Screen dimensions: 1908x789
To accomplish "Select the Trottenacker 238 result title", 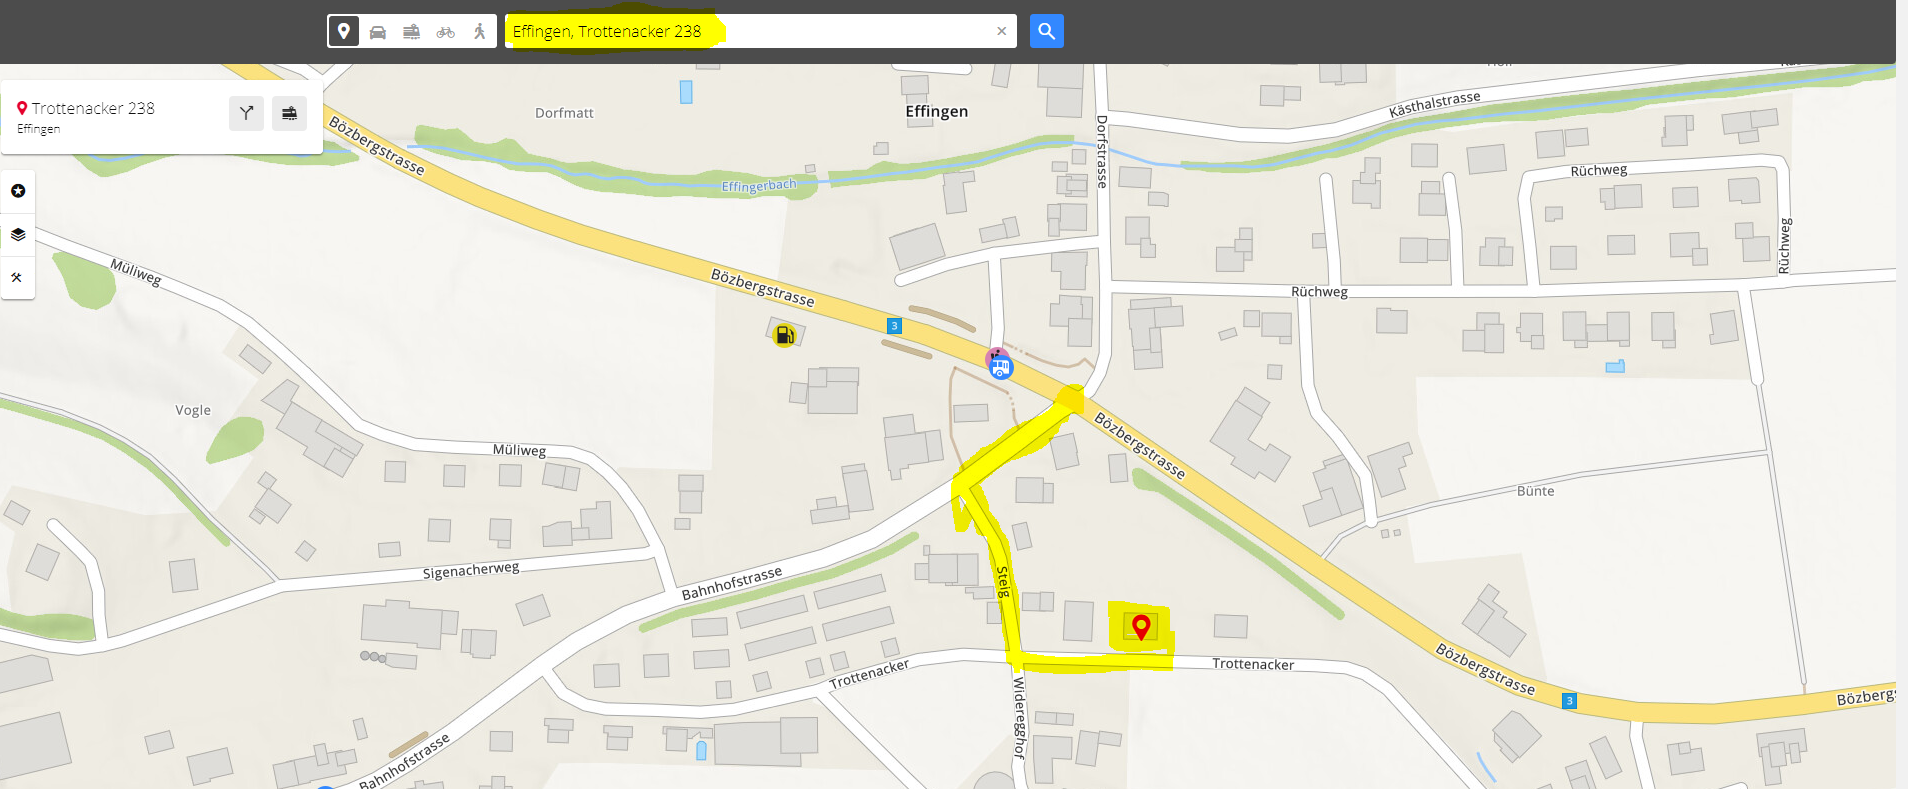I will point(93,108).
